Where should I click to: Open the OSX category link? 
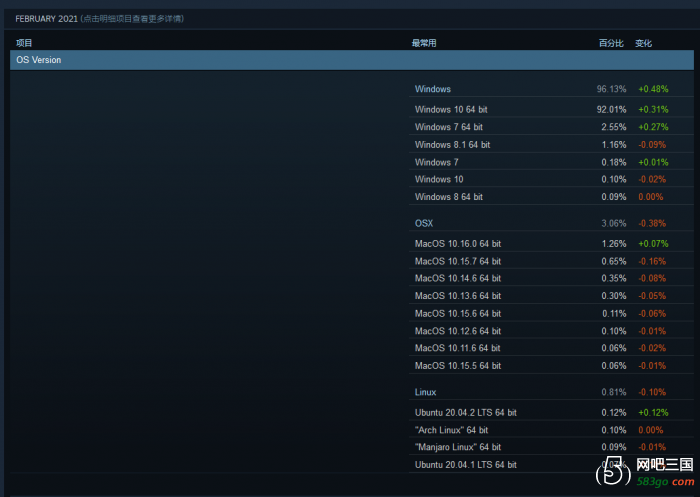tap(424, 223)
